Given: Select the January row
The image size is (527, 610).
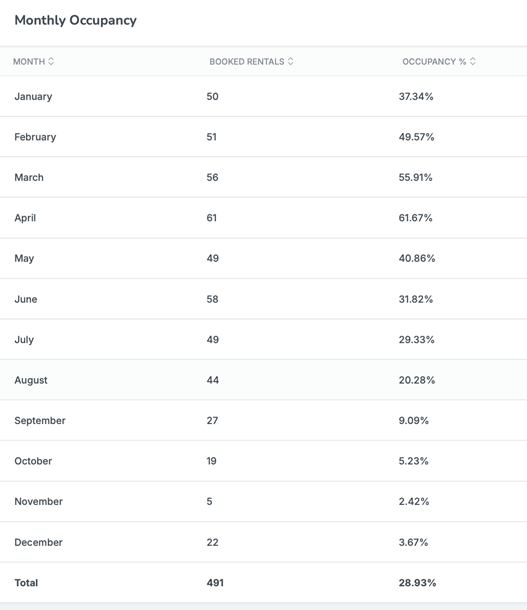Looking at the screenshot, I should click(x=263, y=96).
